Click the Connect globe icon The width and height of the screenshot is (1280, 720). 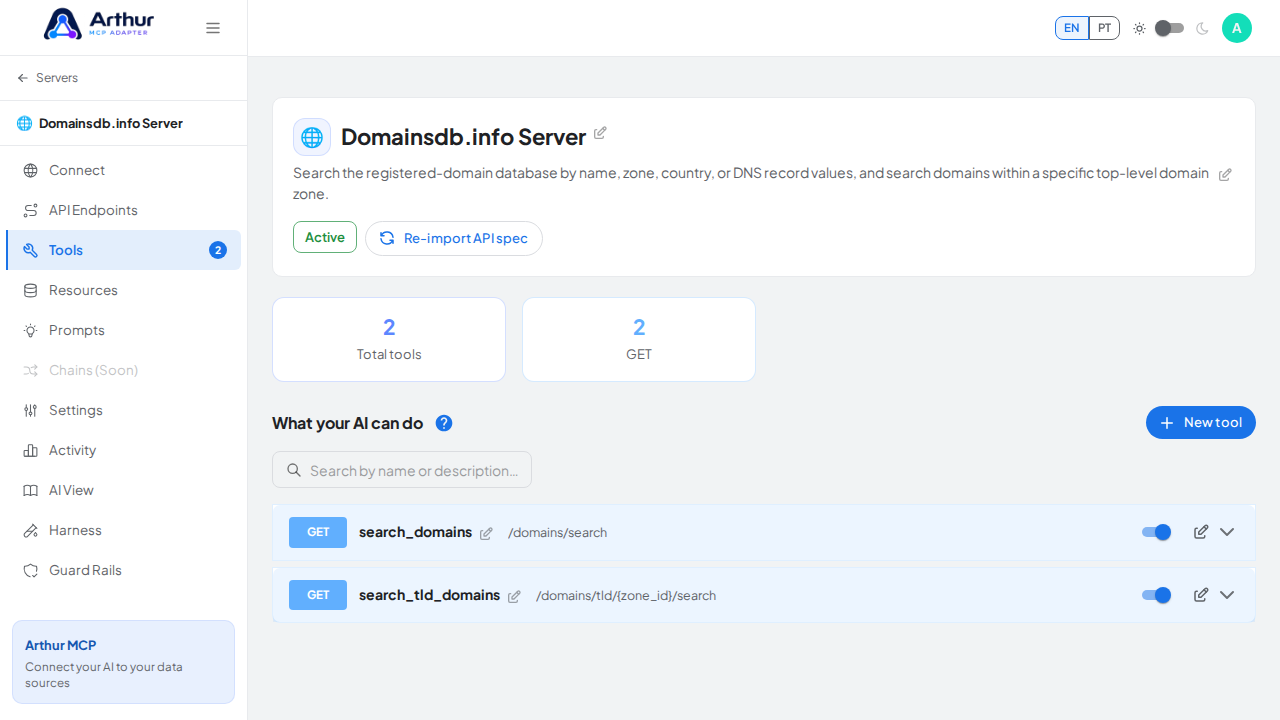click(x=31, y=170)
